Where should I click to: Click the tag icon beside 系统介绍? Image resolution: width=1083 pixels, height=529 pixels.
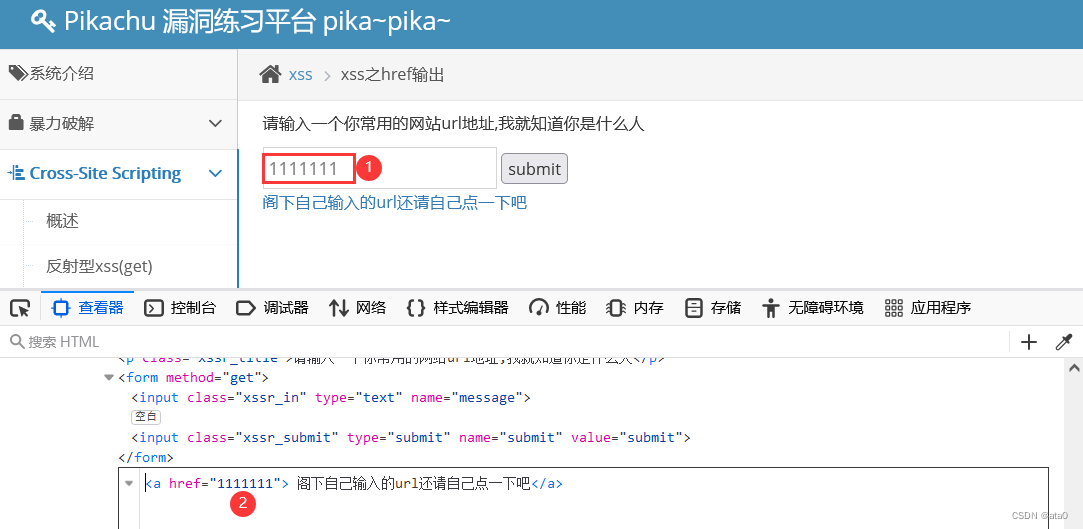(x=17, y=73)
